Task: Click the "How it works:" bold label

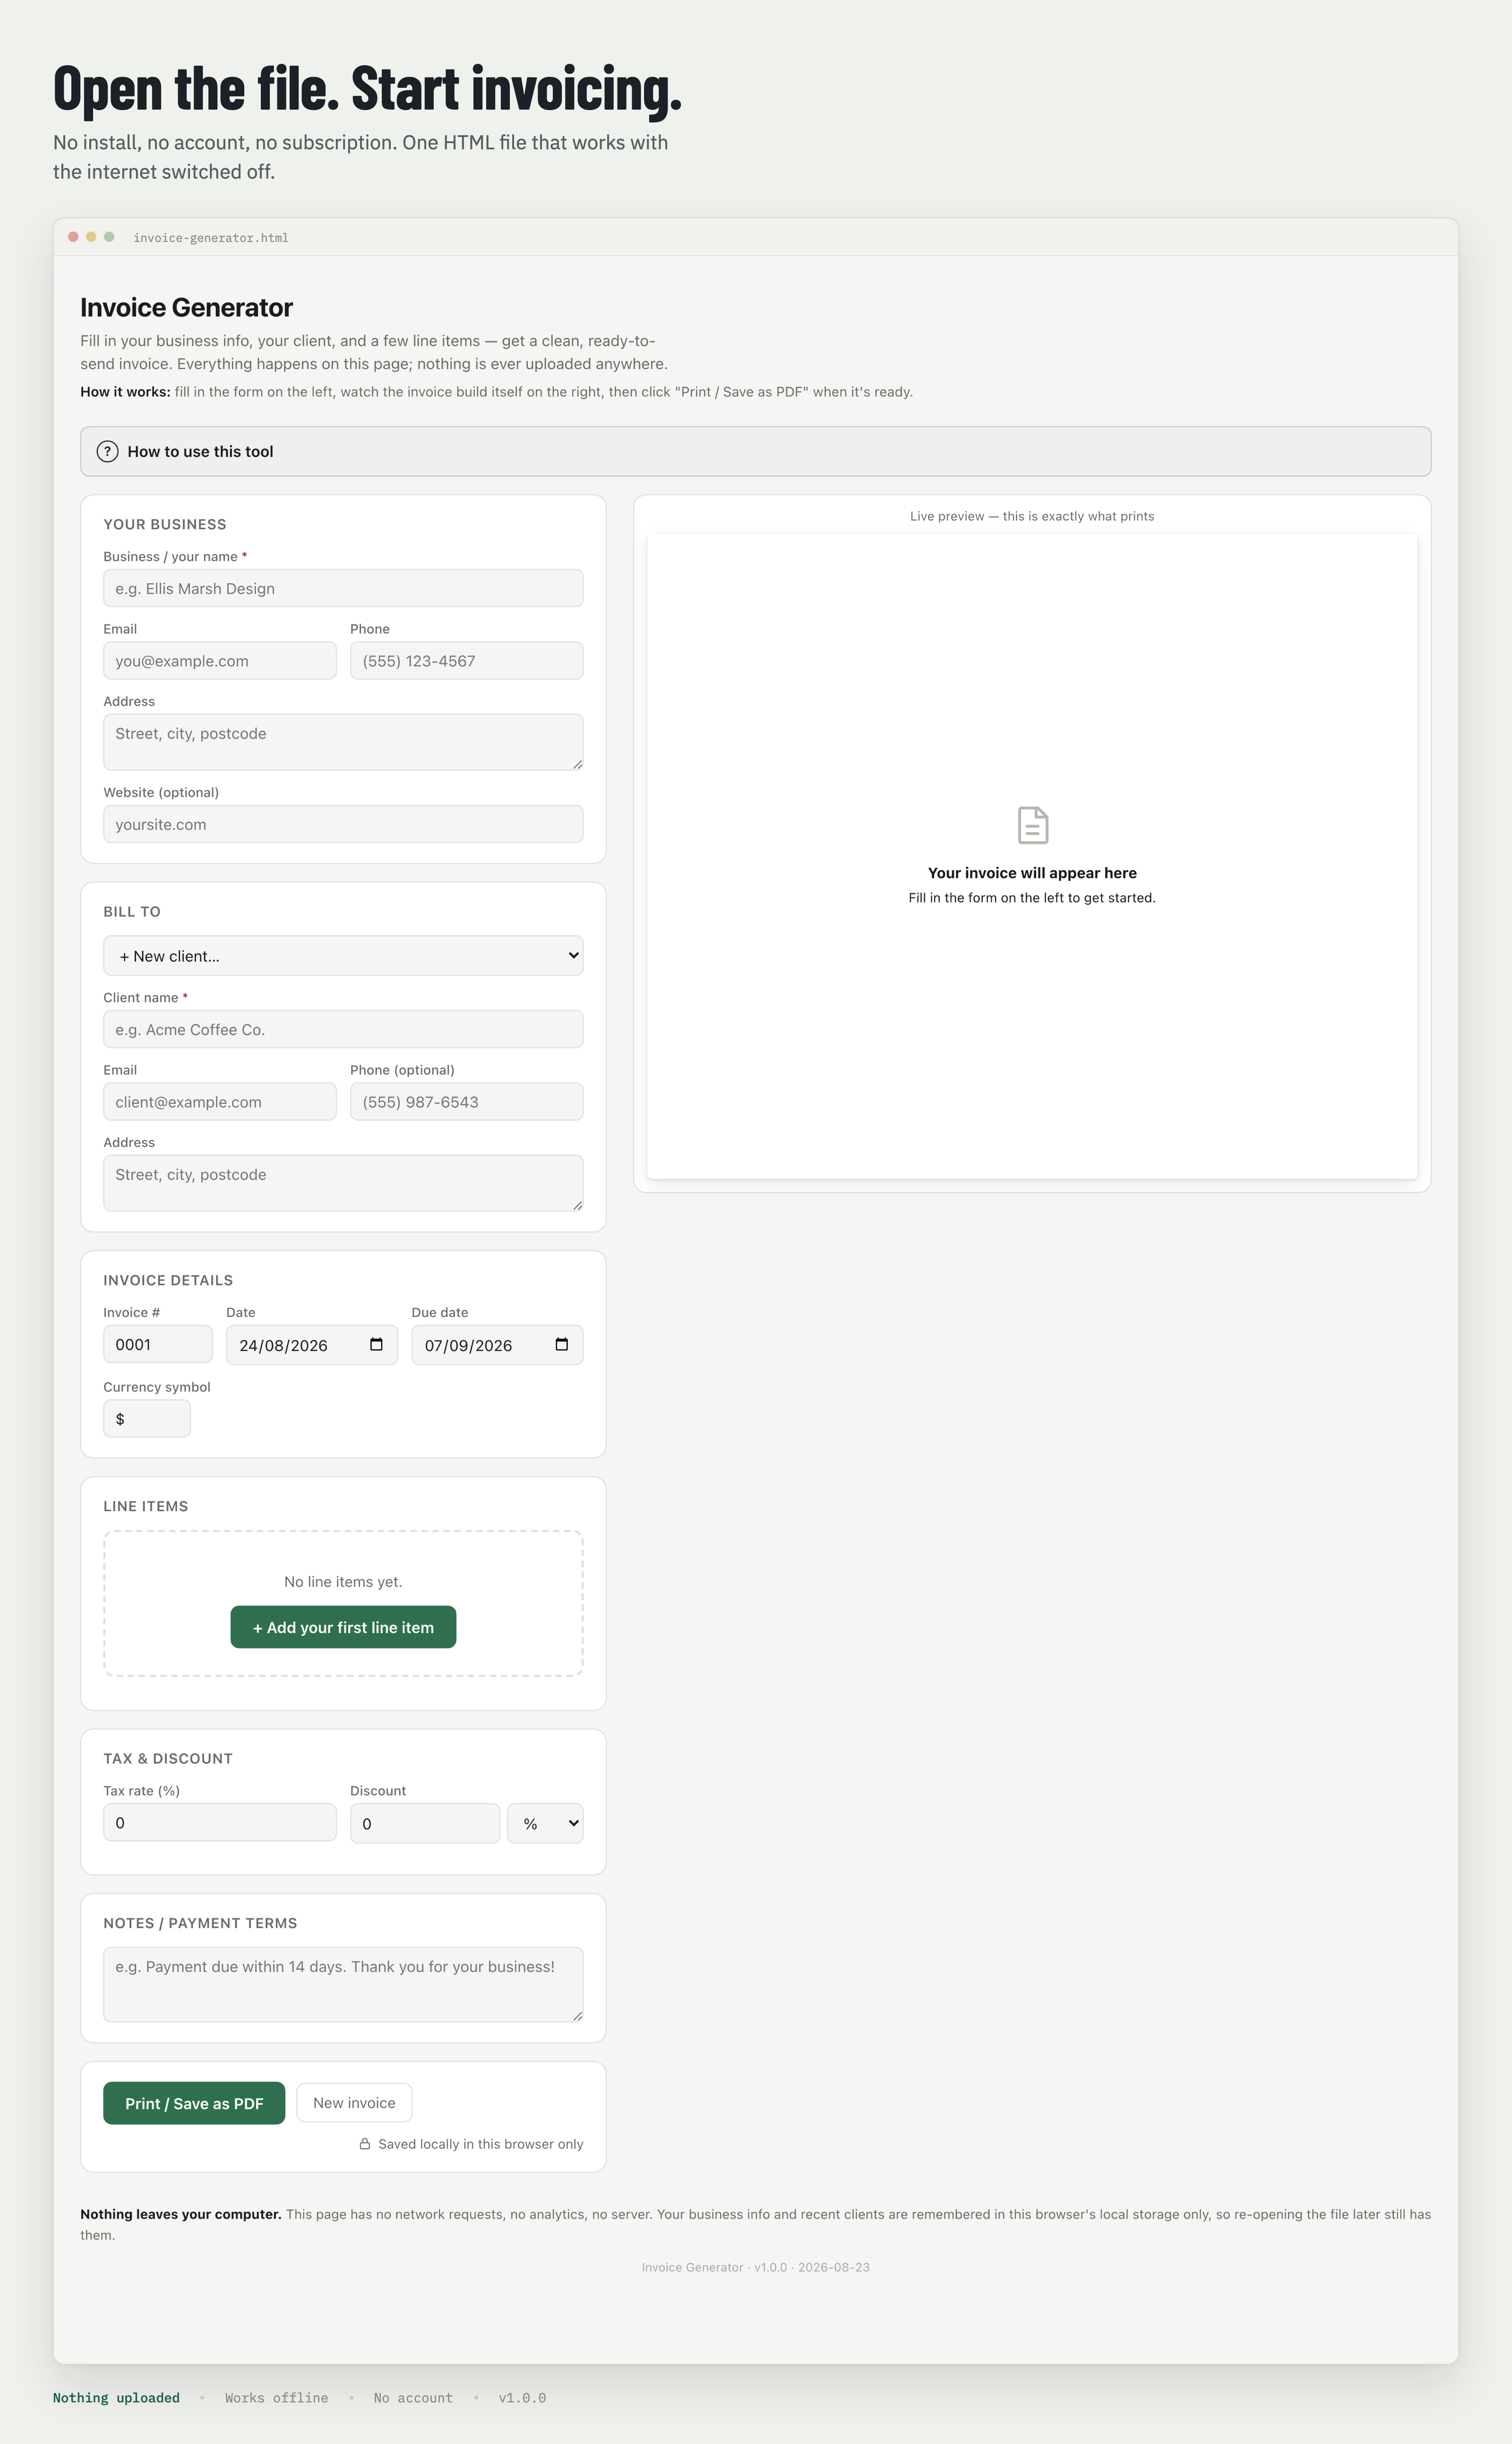Action: (125, 392)
